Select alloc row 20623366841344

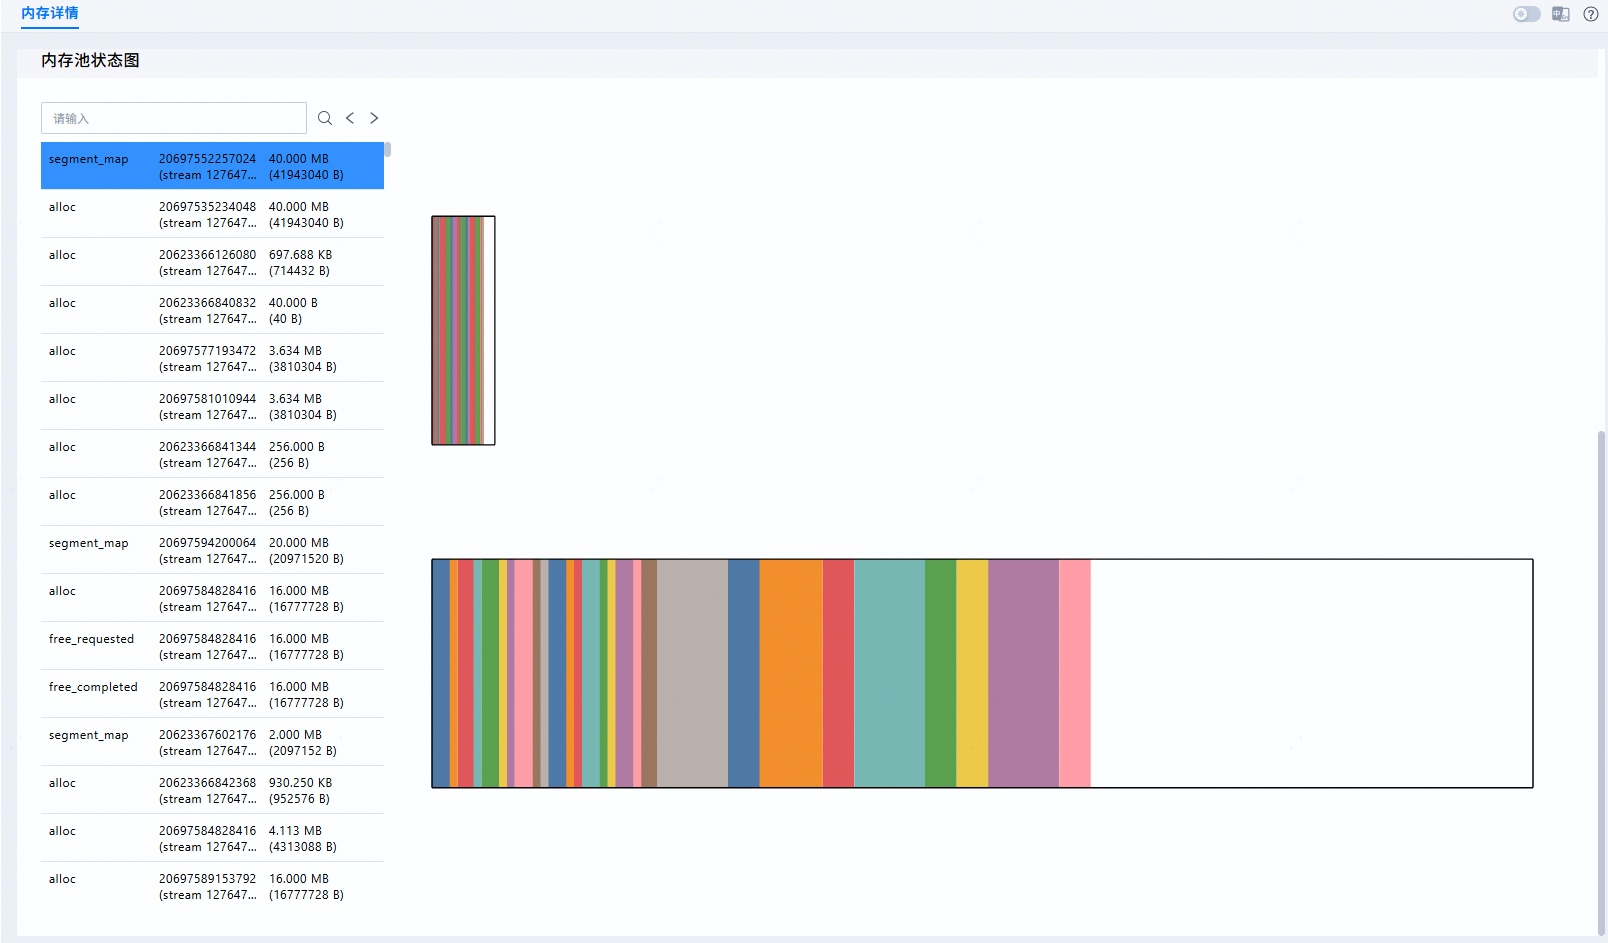pyautogui.click(x=212, y=454)
